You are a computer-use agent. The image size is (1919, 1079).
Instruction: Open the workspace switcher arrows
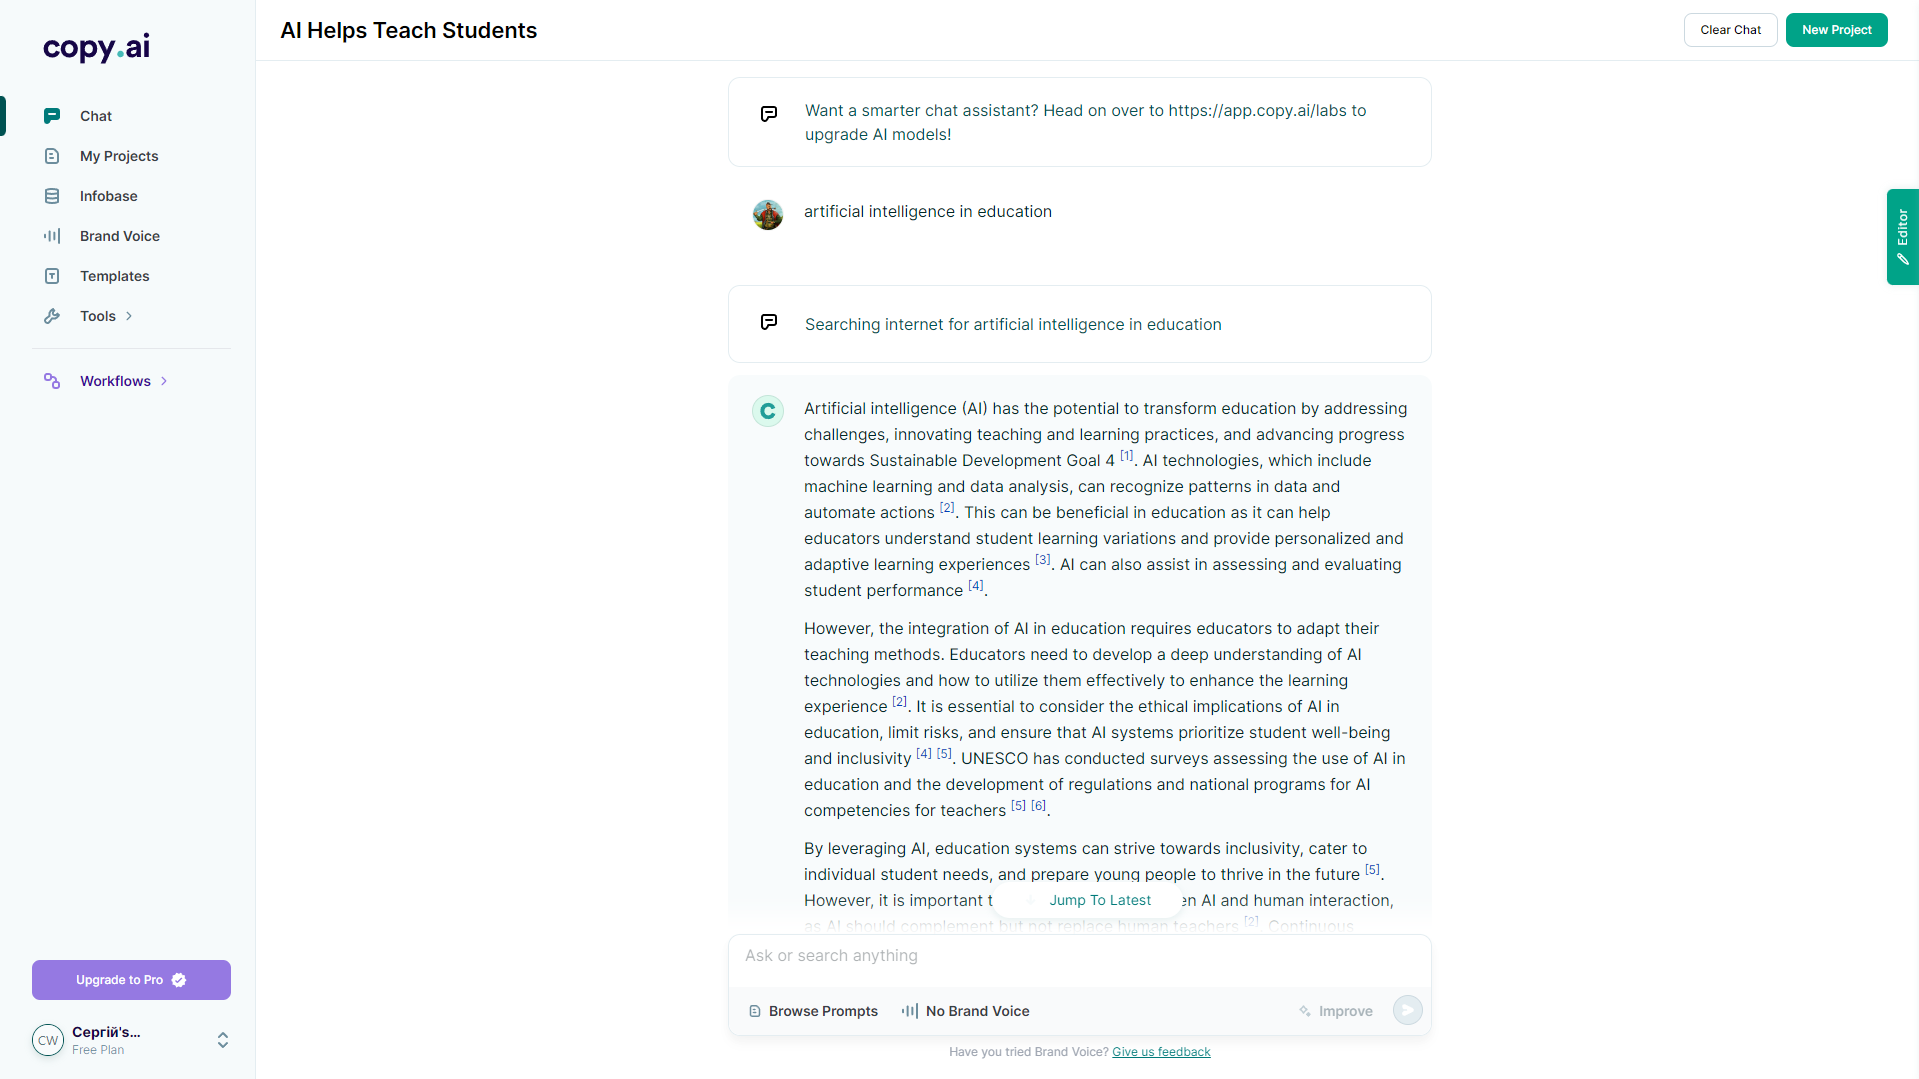tap(223, 1040)
